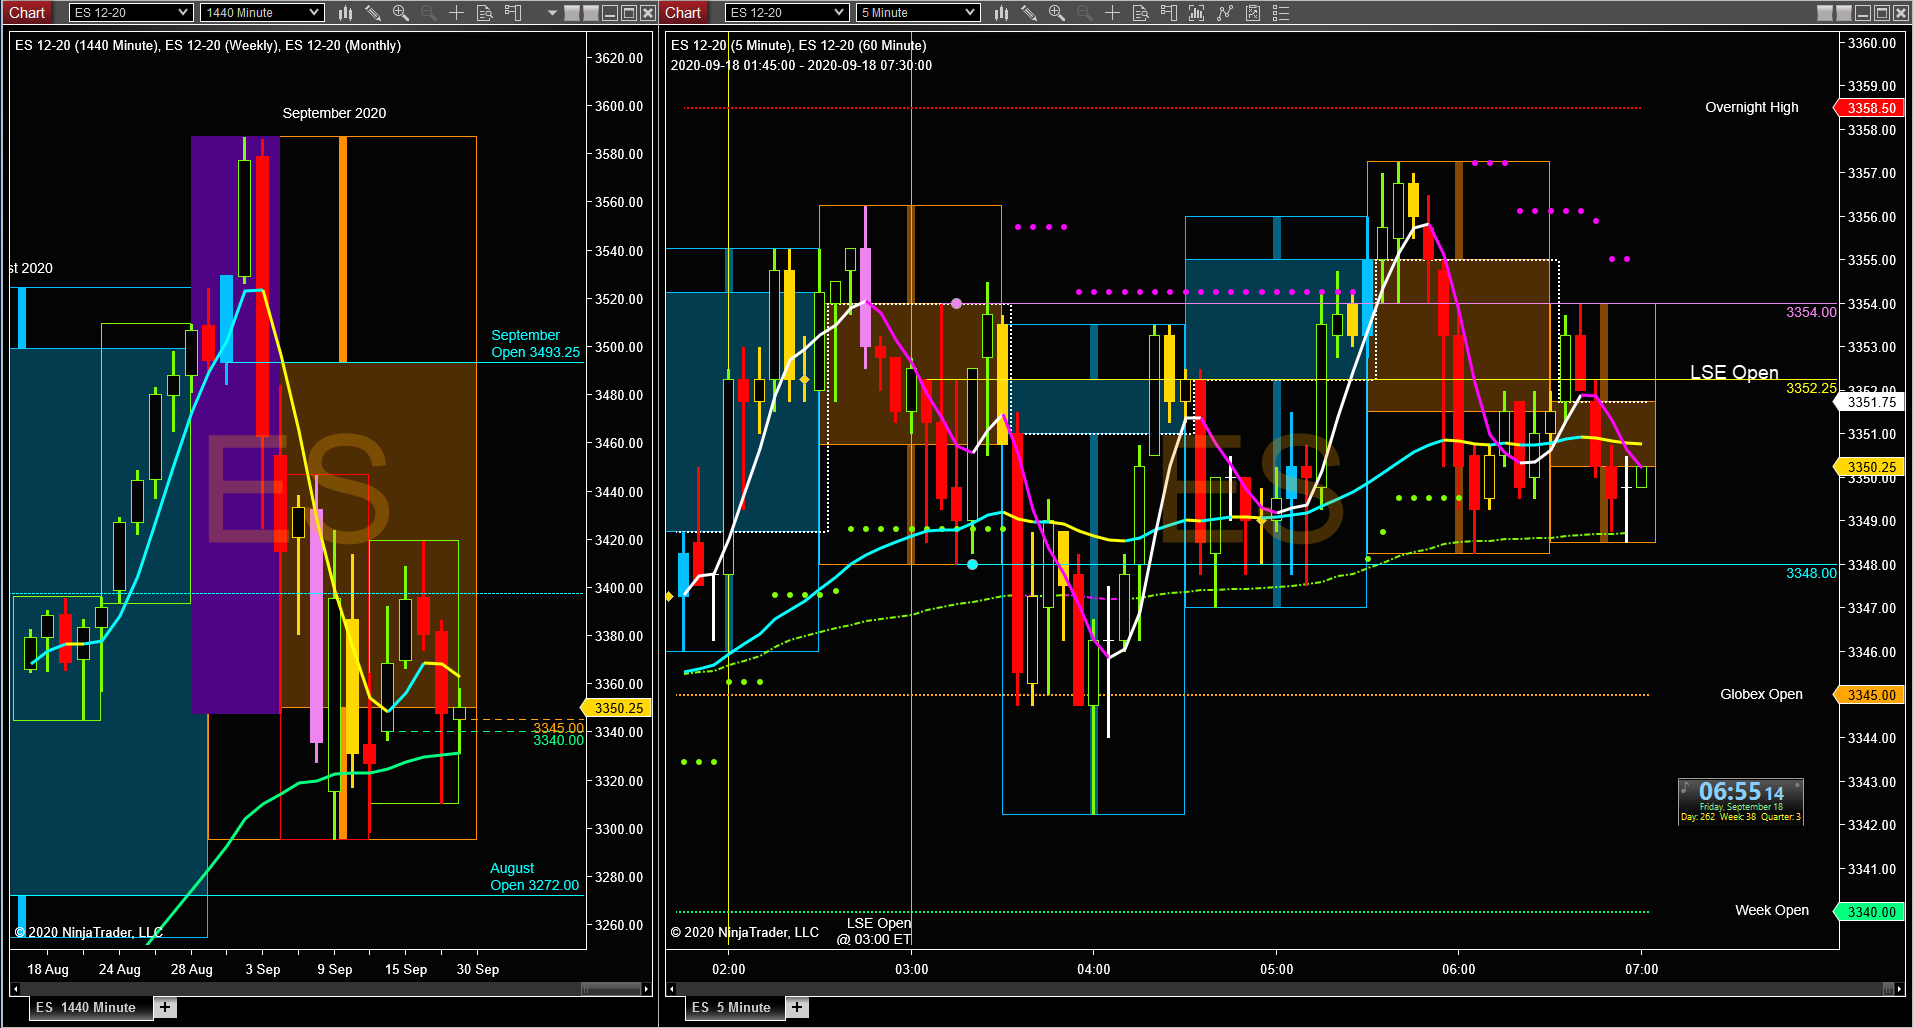Open strategy performance icon in 5 Minute chart
The image size is (1913, 1028).
point(1253,13)
